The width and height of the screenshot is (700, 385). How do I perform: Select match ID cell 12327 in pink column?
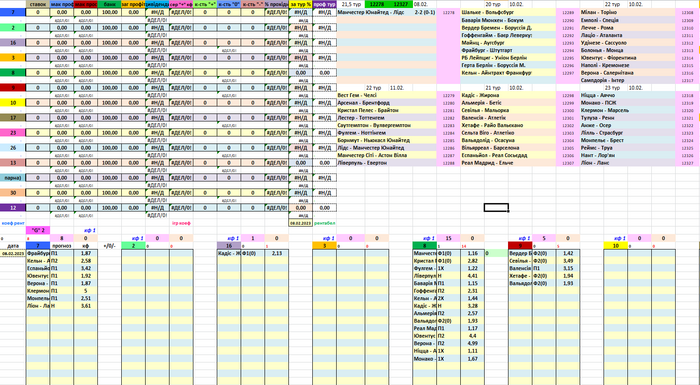click(687, 163)
